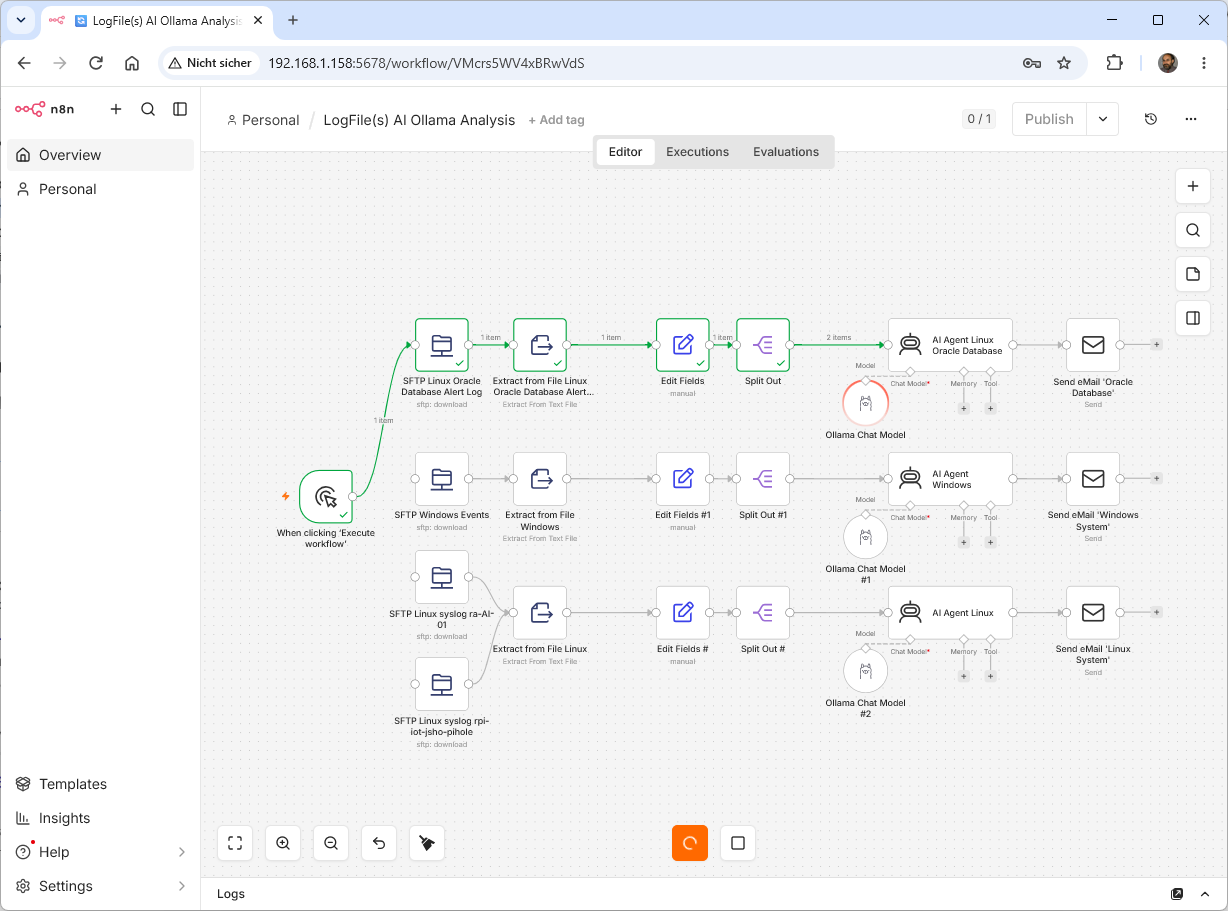Click the workflow name LogFile(s) AI Ollama Analysis
Screen dimensions: 1228x911
point(419,120)
